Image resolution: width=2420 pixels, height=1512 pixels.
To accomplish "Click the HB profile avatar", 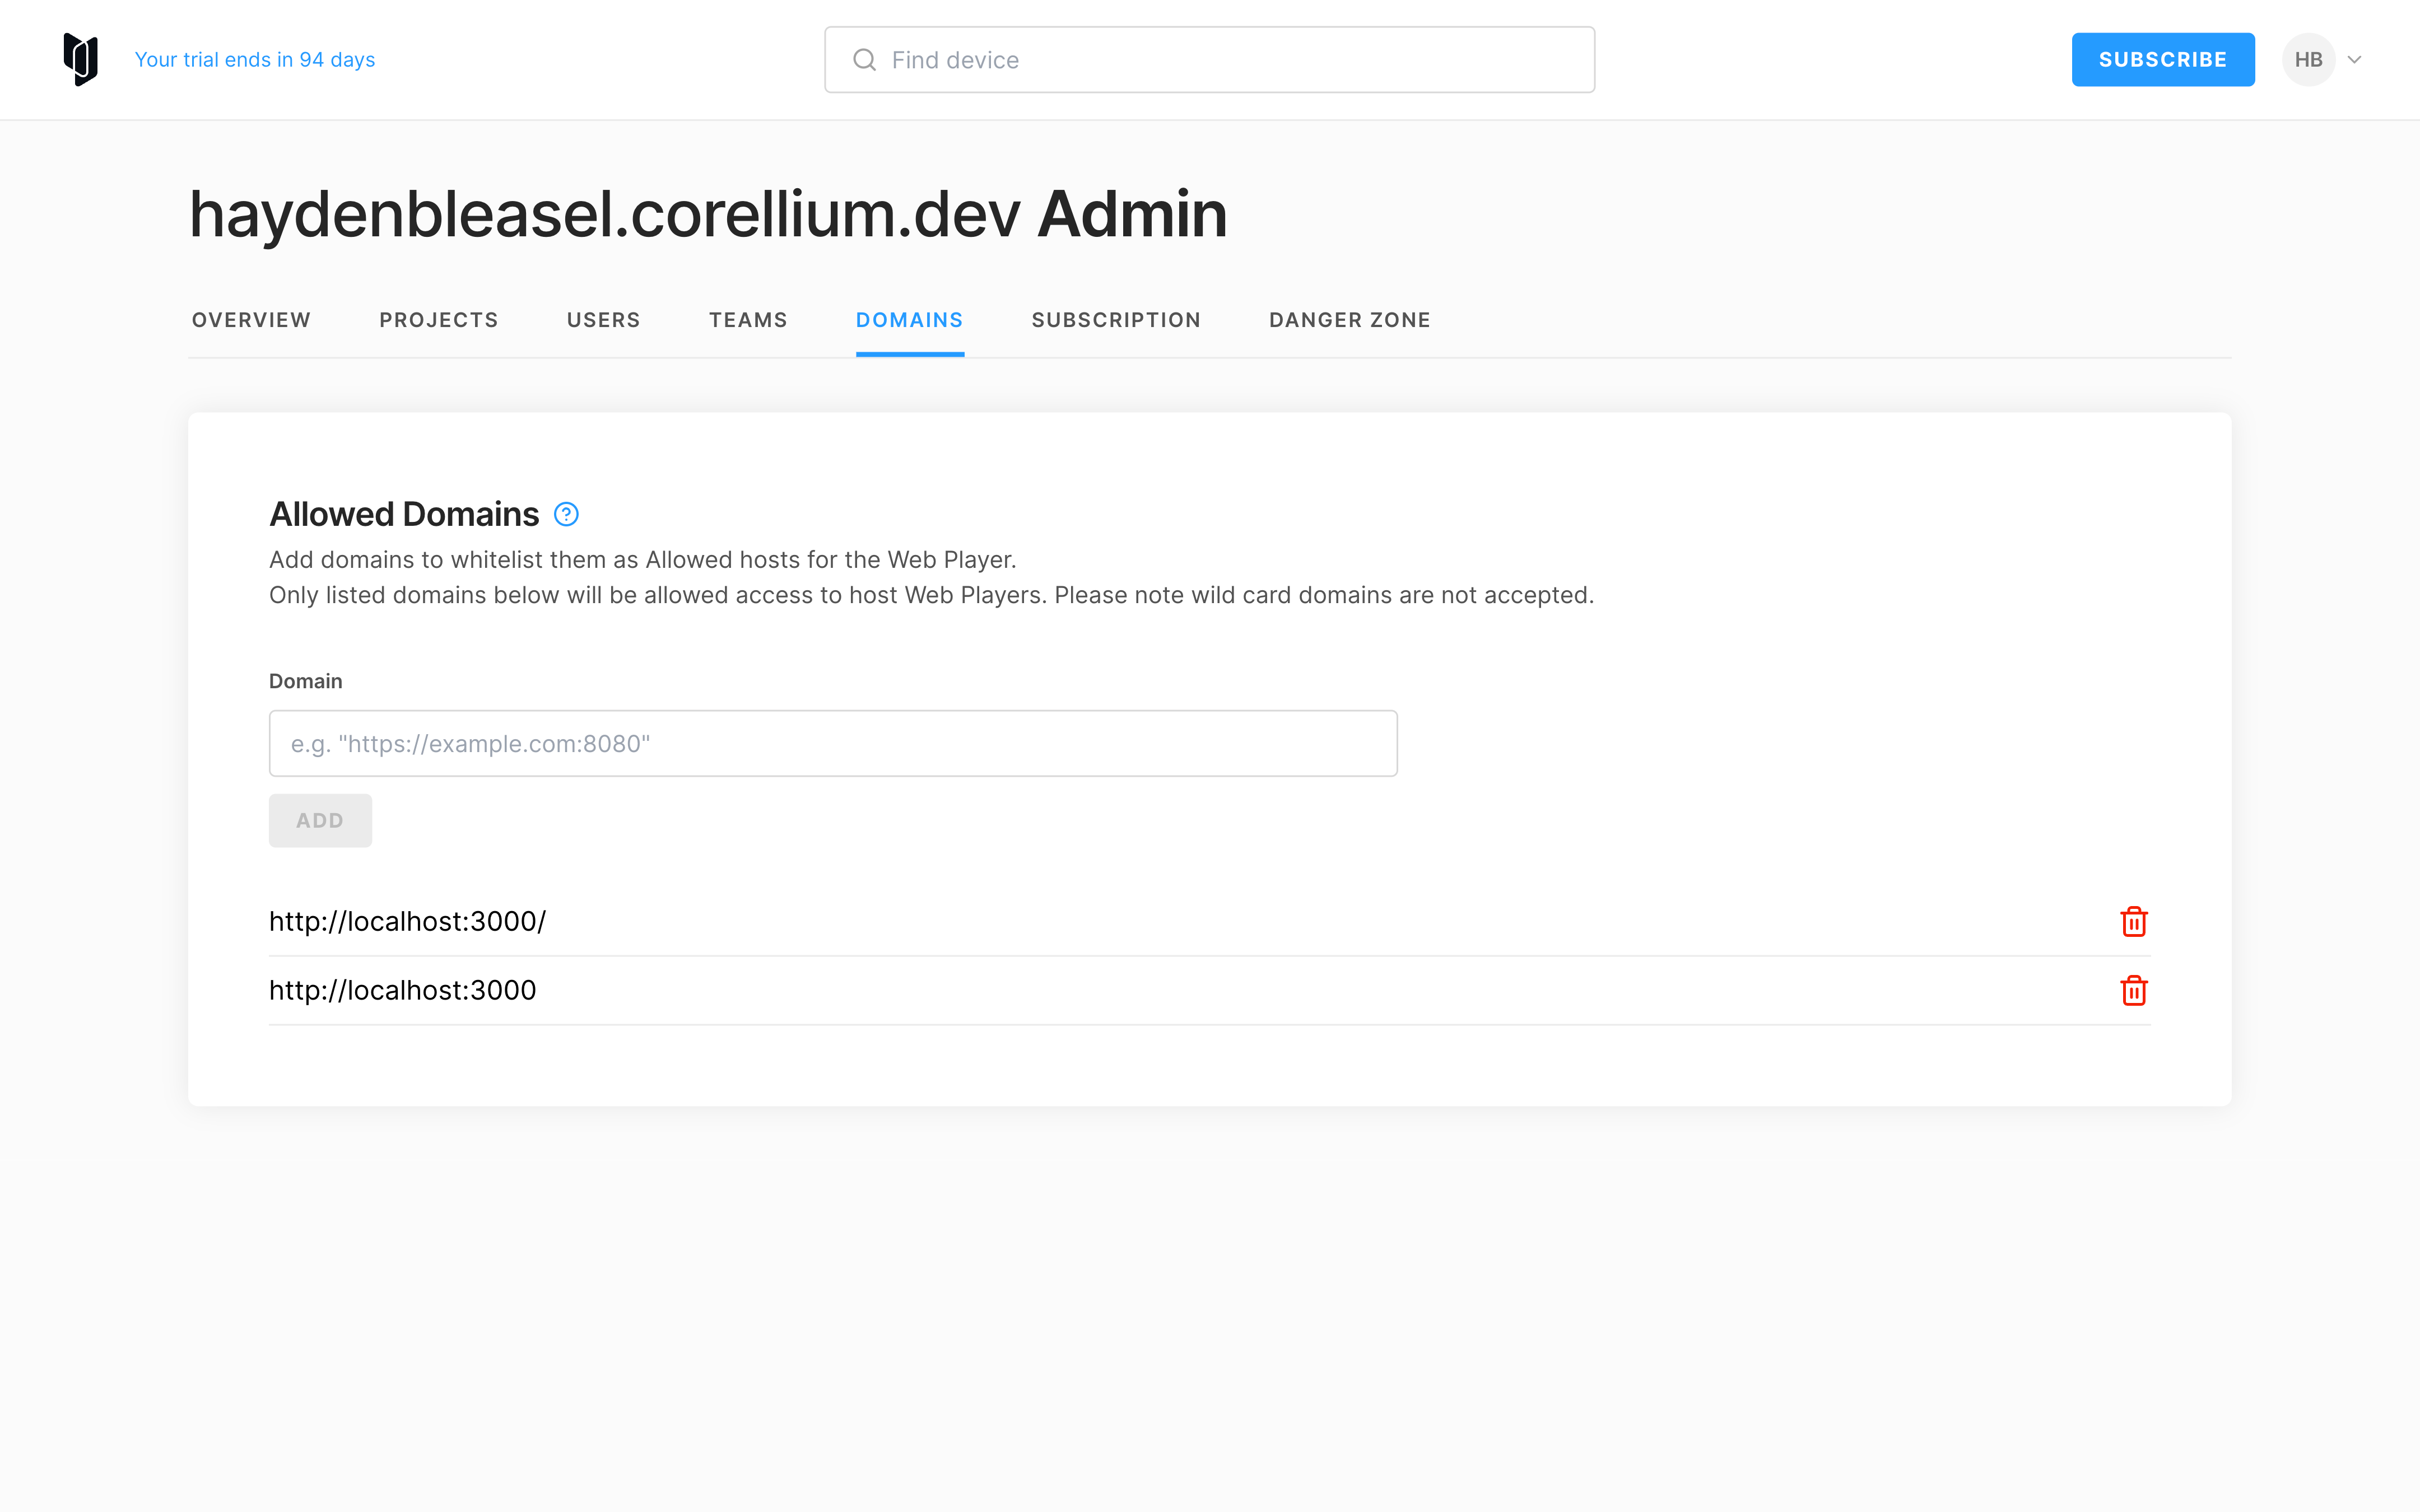I will 2308,59.
